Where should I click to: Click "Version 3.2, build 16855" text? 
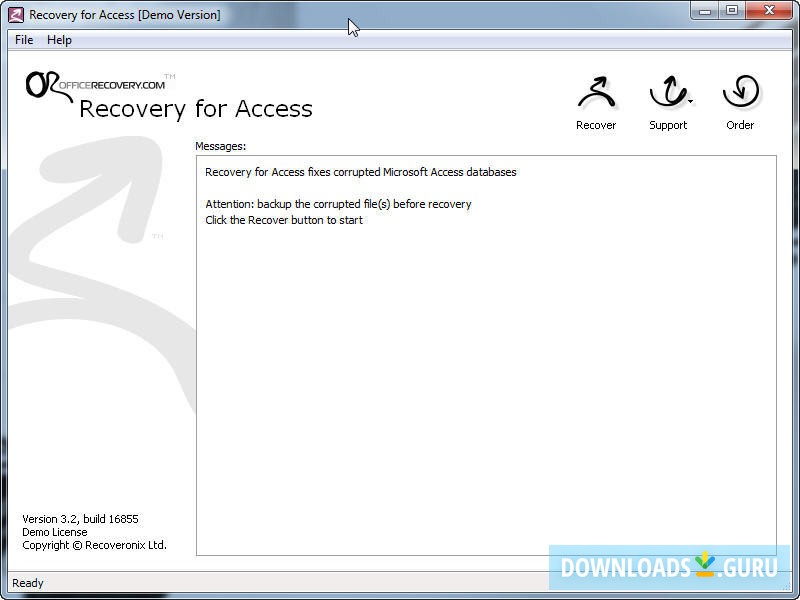click(x=80, y=519)
